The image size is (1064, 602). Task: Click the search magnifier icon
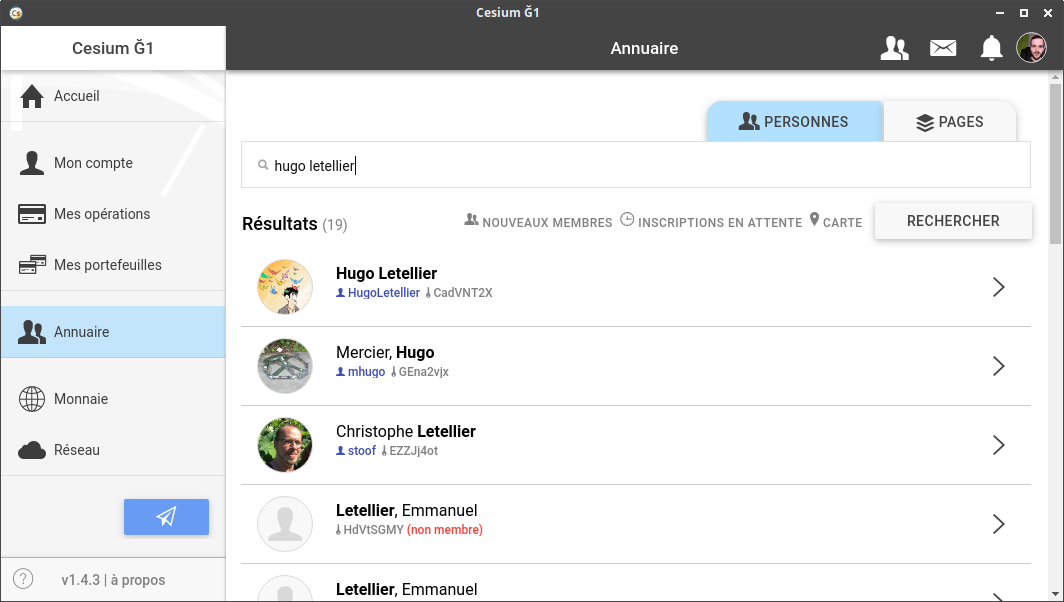coord(263,165)
